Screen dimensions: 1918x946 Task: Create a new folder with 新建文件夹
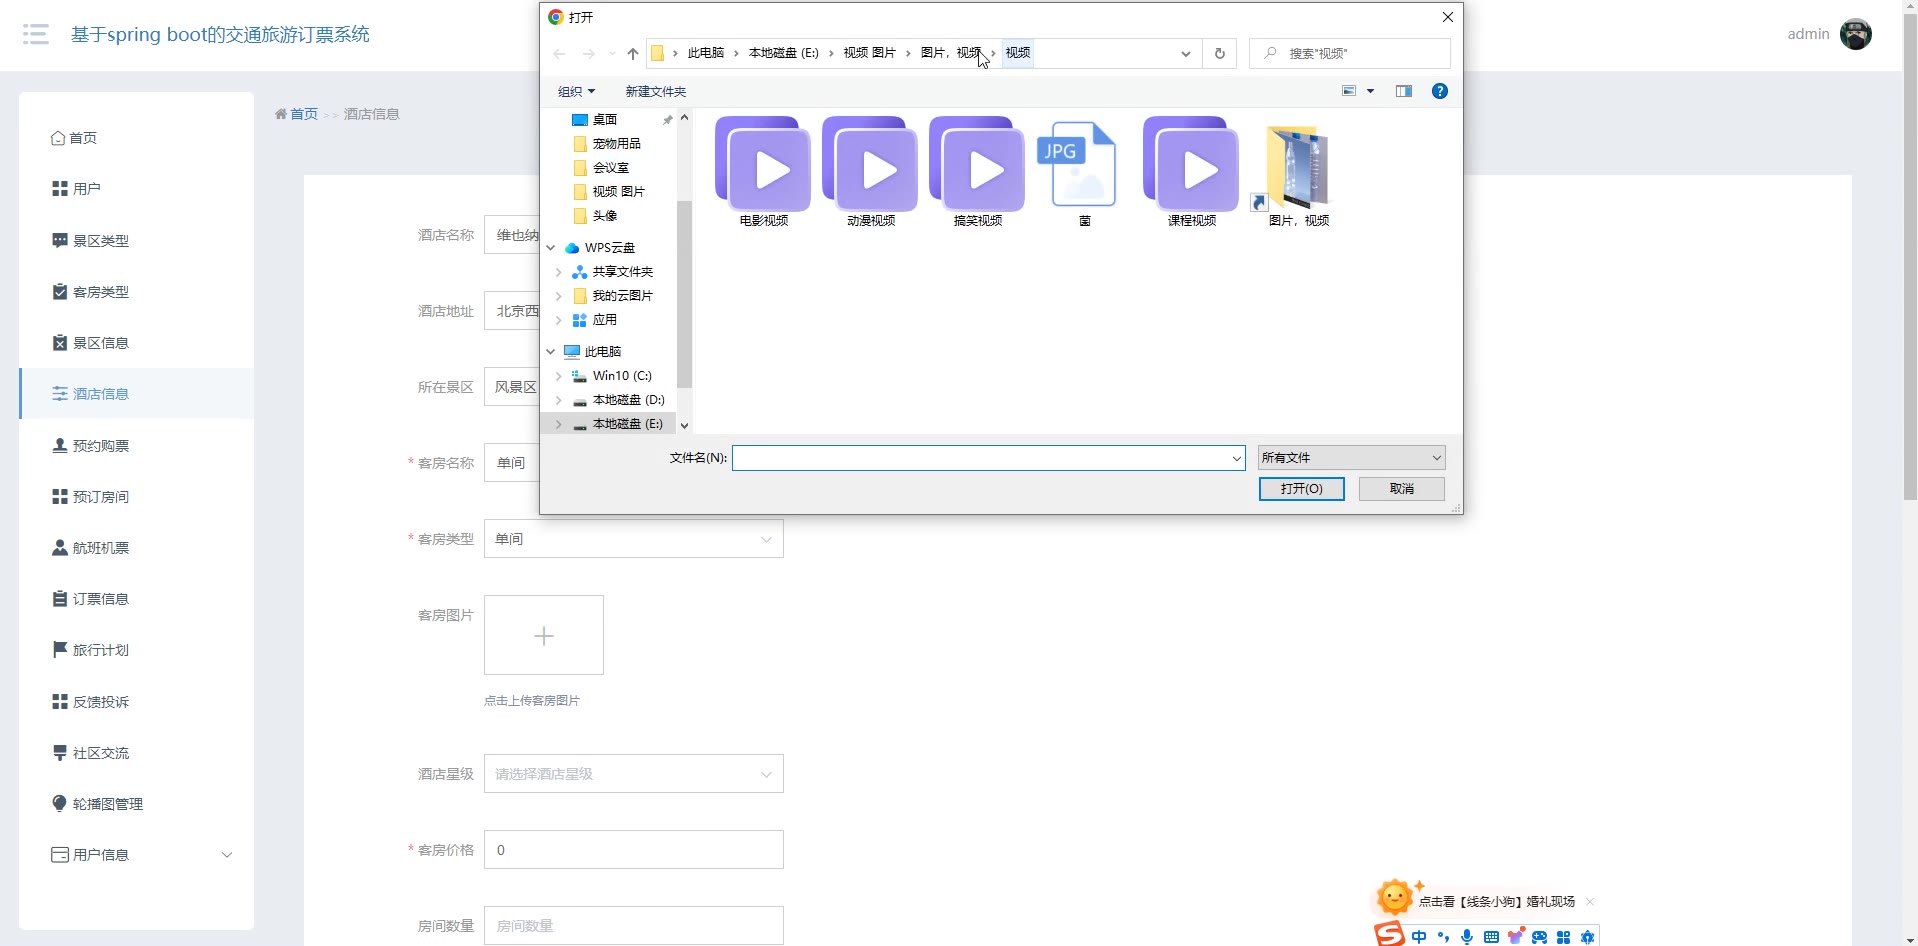click(x=655, y=91)
